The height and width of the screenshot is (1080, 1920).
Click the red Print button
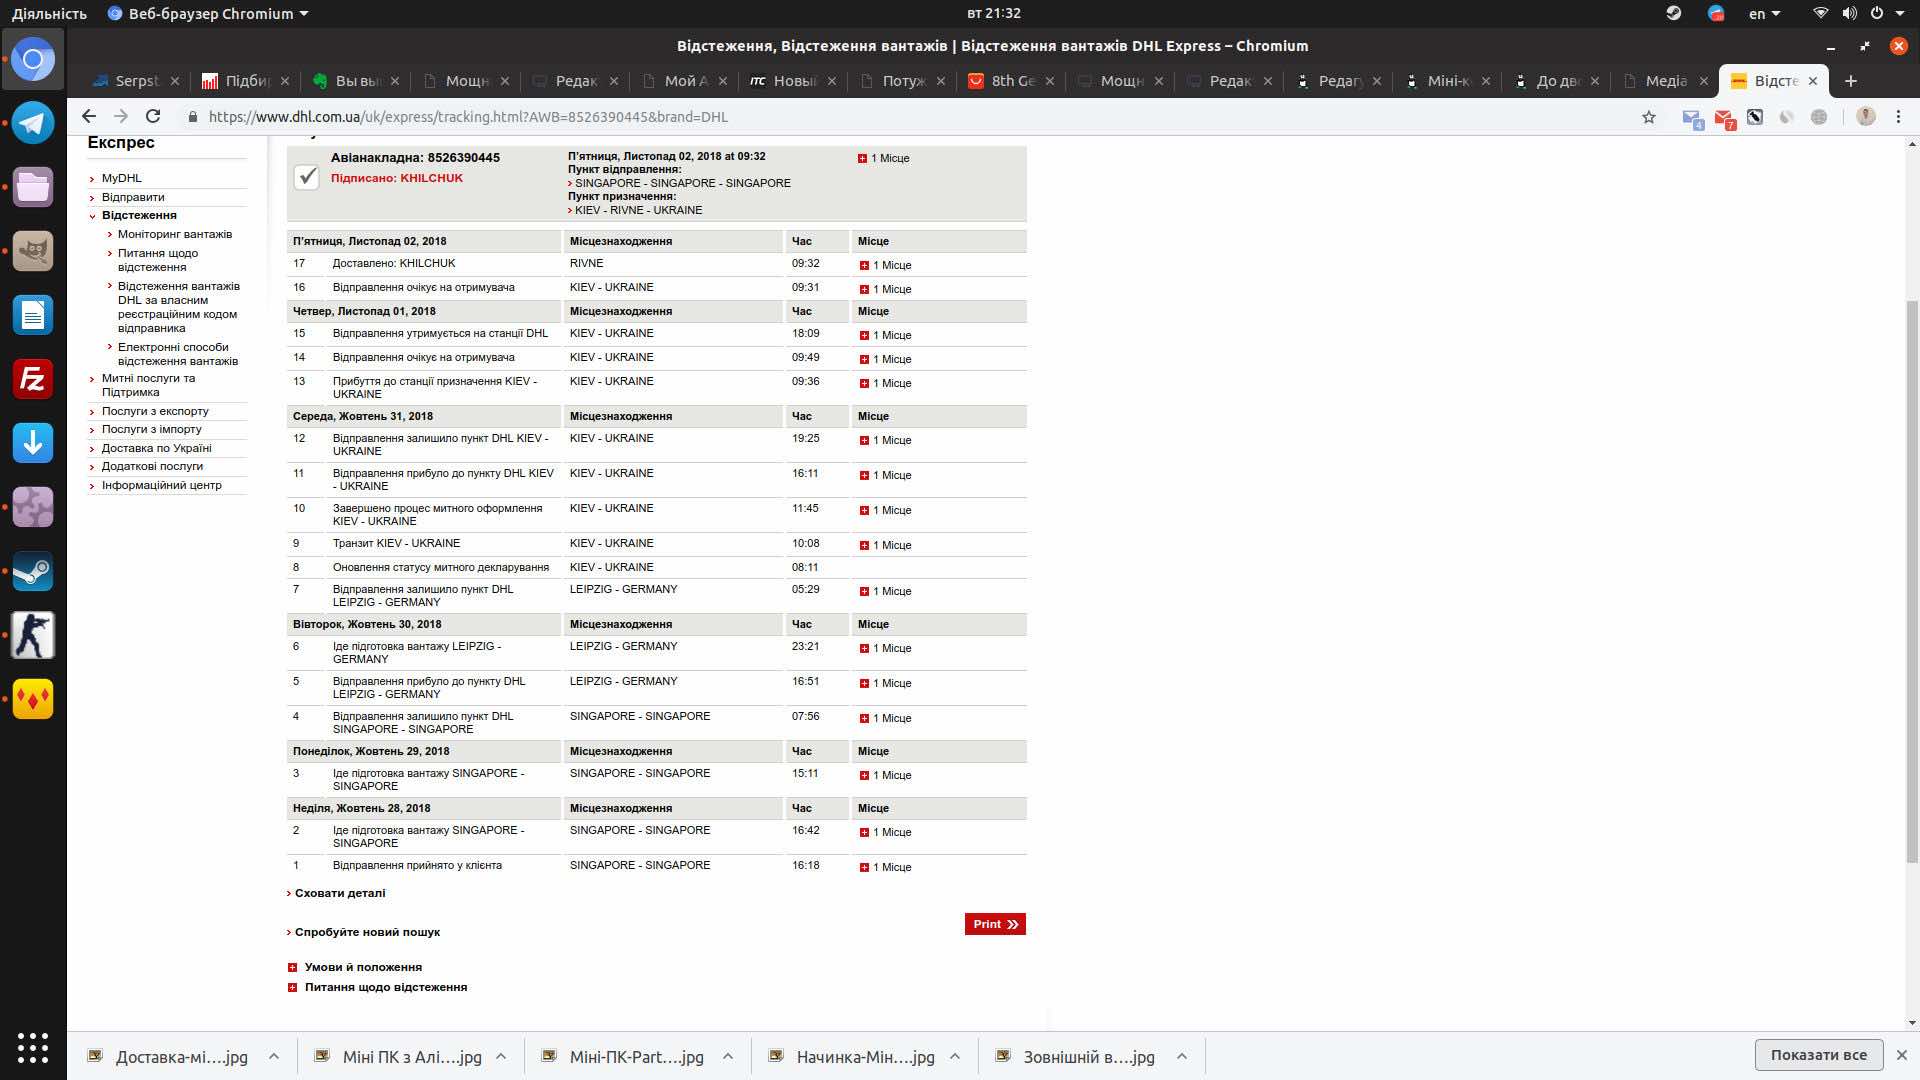[995, 924]
